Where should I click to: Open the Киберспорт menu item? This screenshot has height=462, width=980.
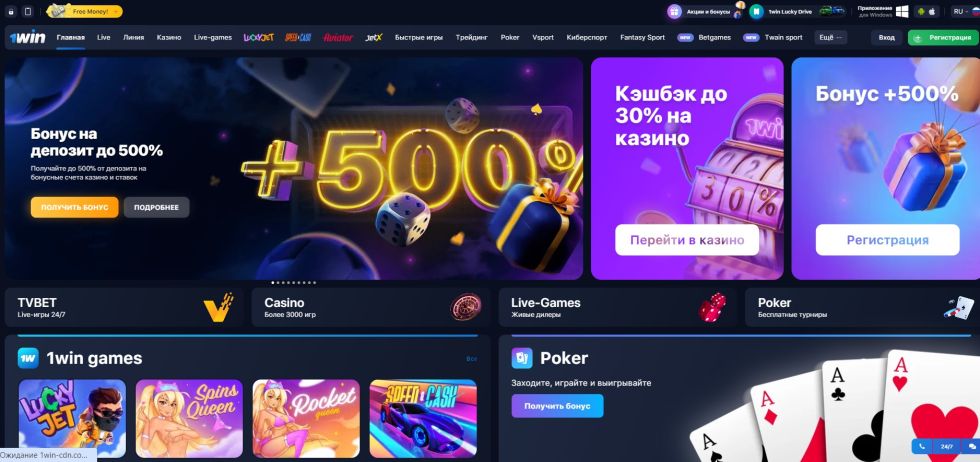click(x=587, y=38)
